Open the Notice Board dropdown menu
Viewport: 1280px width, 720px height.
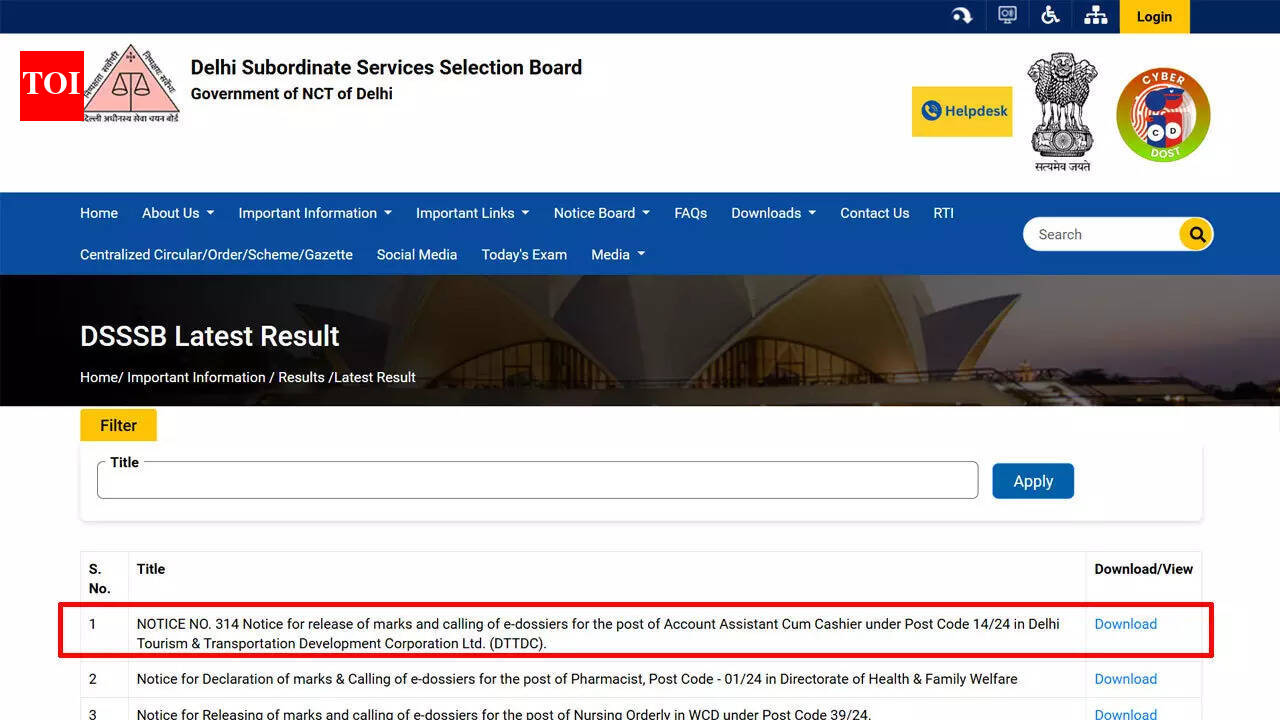(x=601, y=213)
